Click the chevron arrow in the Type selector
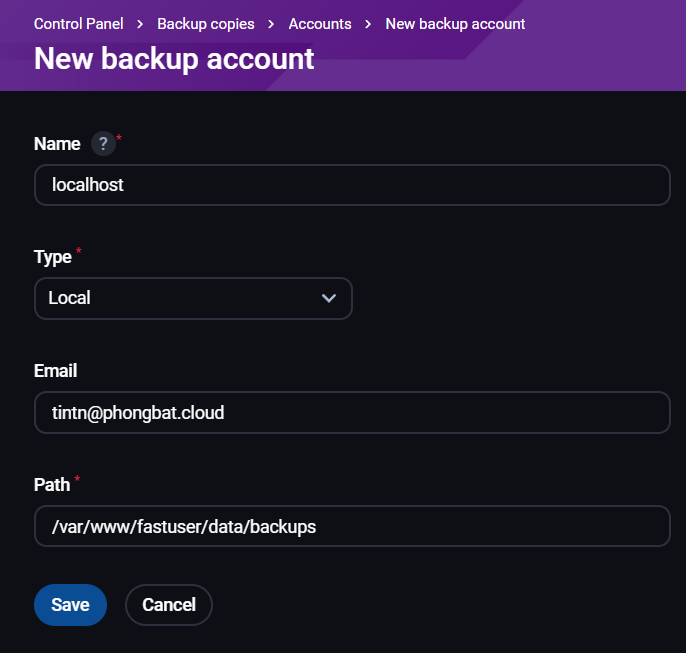The width and height of the screenshot is (686, 653). pyautogui.click(x=329, y=298)
